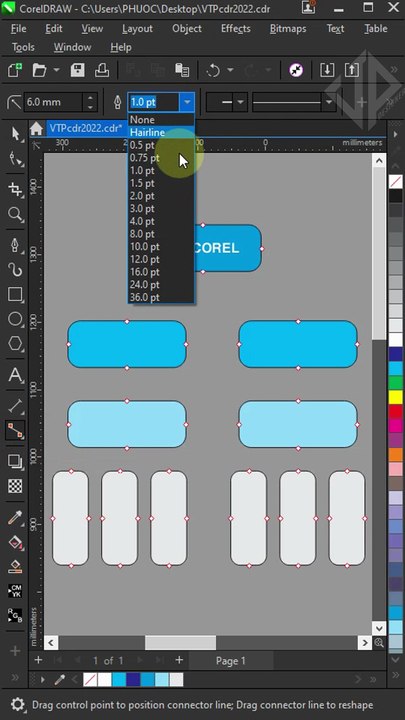Screen dimensions: 405x720
Task: Open the Layout menu
Action: point(137,28)
